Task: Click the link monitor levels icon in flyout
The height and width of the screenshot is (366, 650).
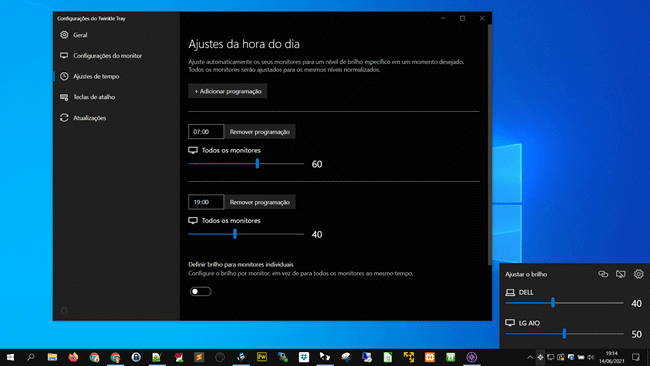Action: pos(603,274)
